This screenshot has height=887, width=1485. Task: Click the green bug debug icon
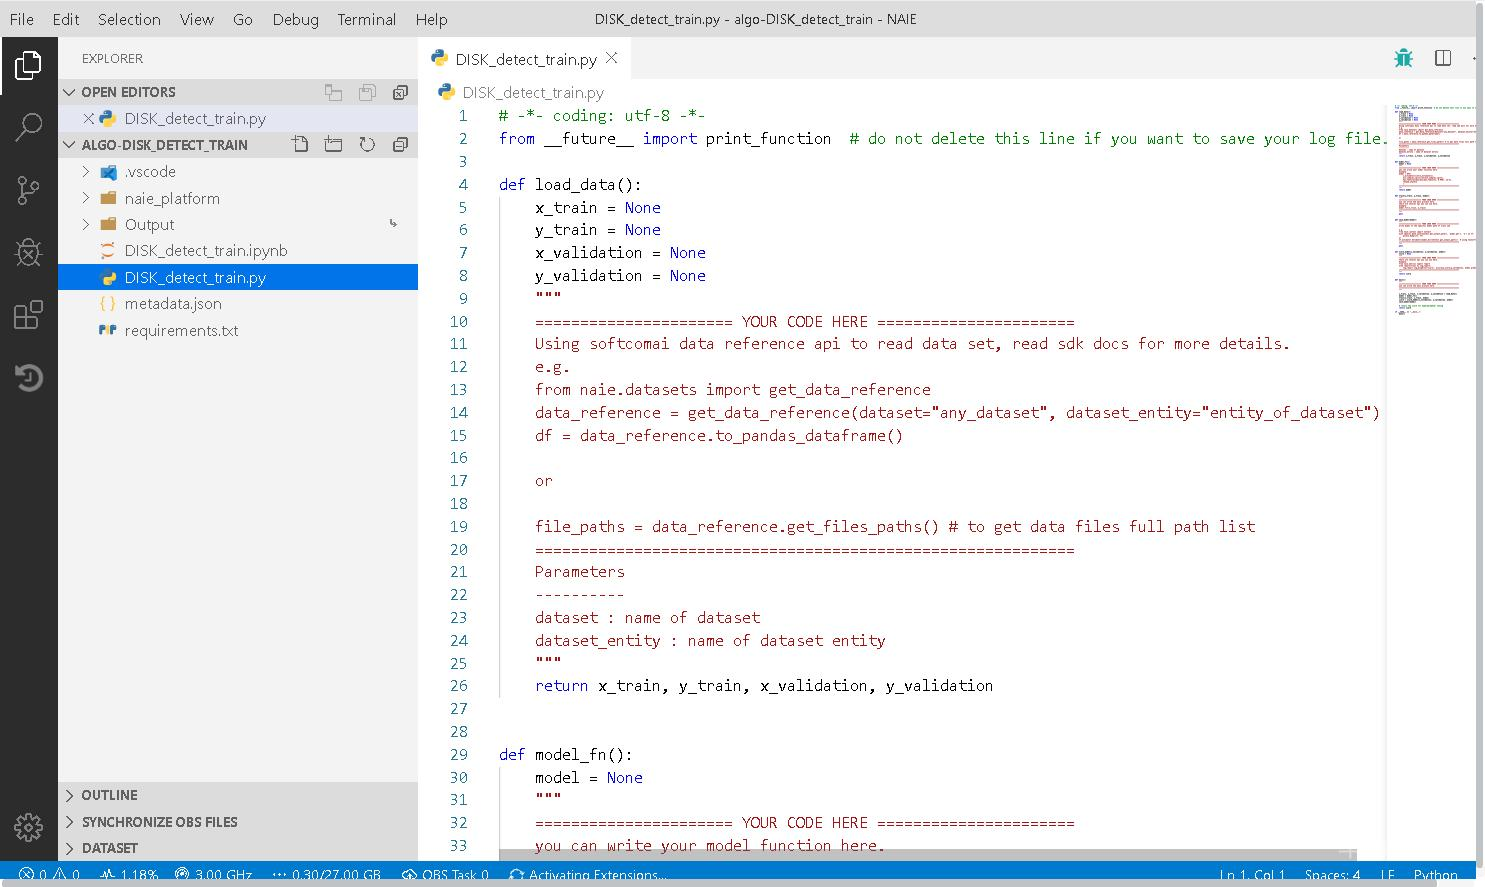pos(1403,58)
